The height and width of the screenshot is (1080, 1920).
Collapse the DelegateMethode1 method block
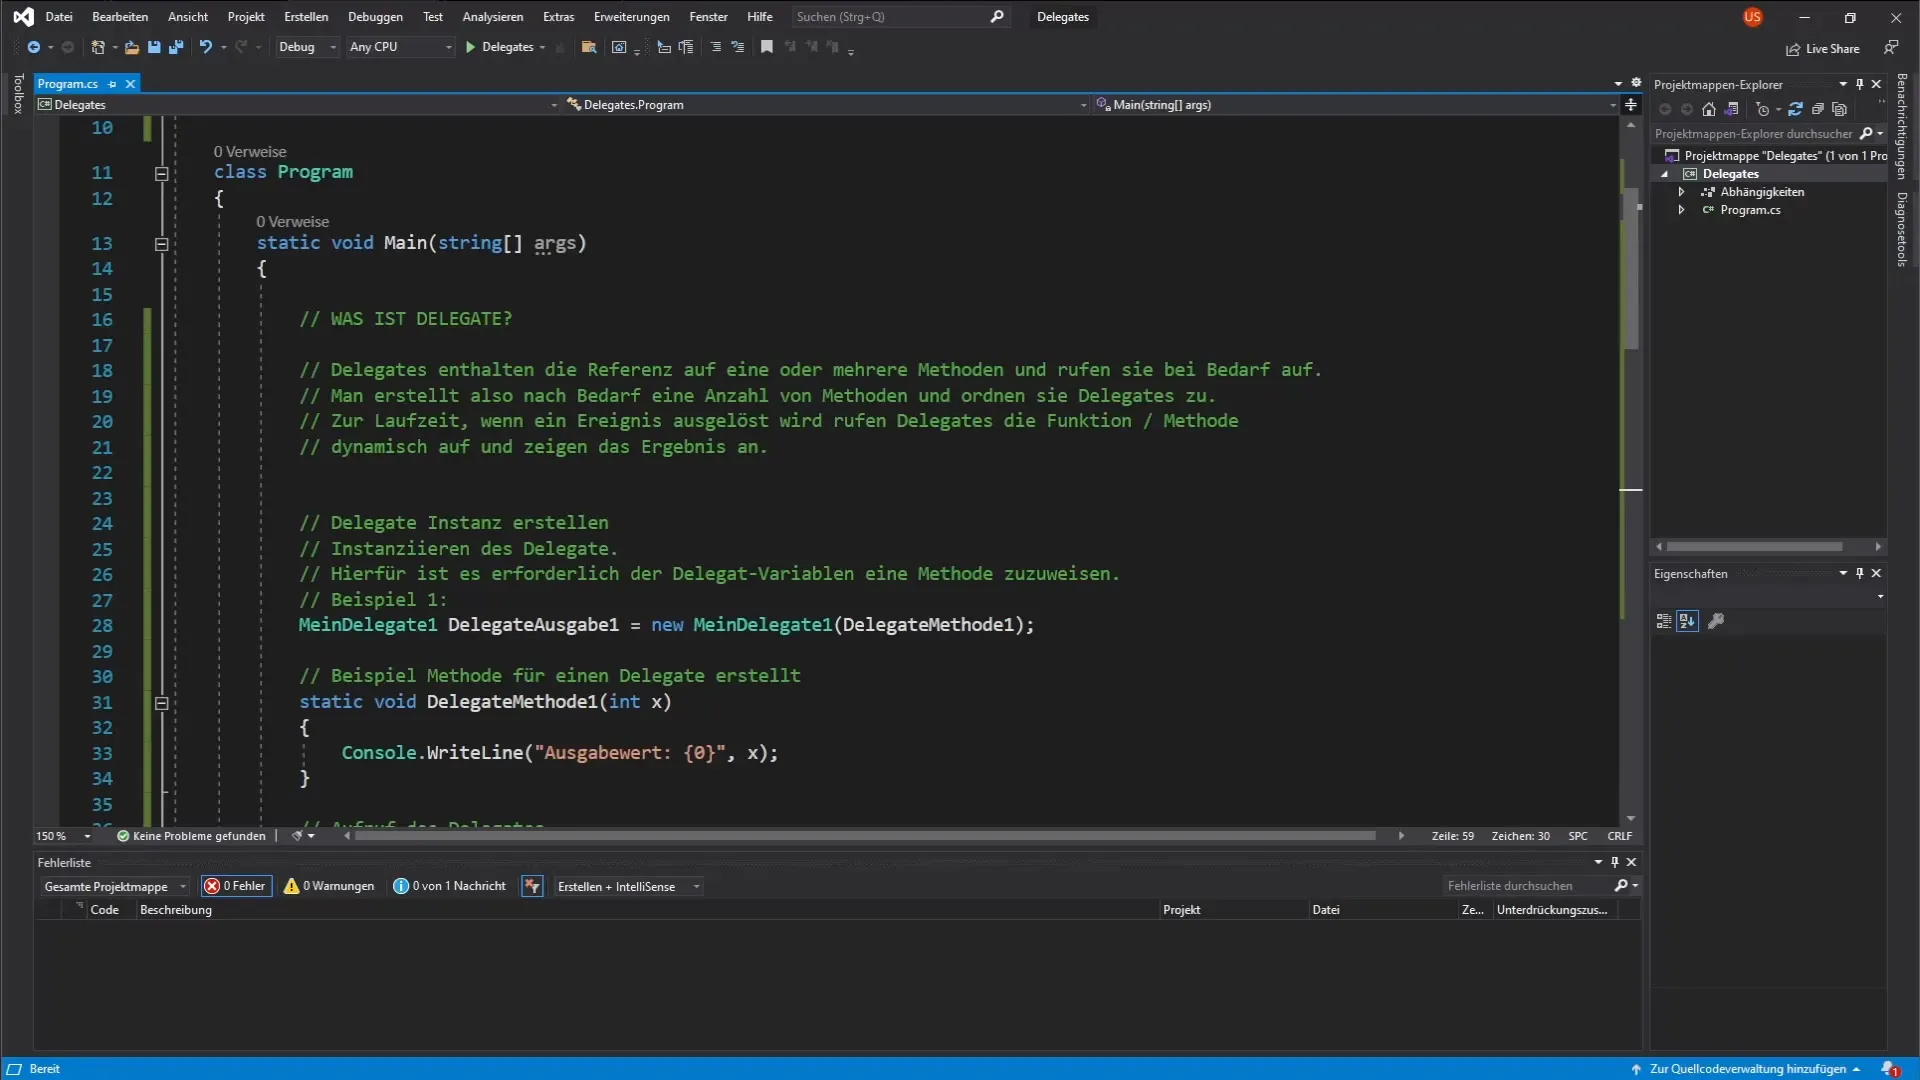[161, 703]
